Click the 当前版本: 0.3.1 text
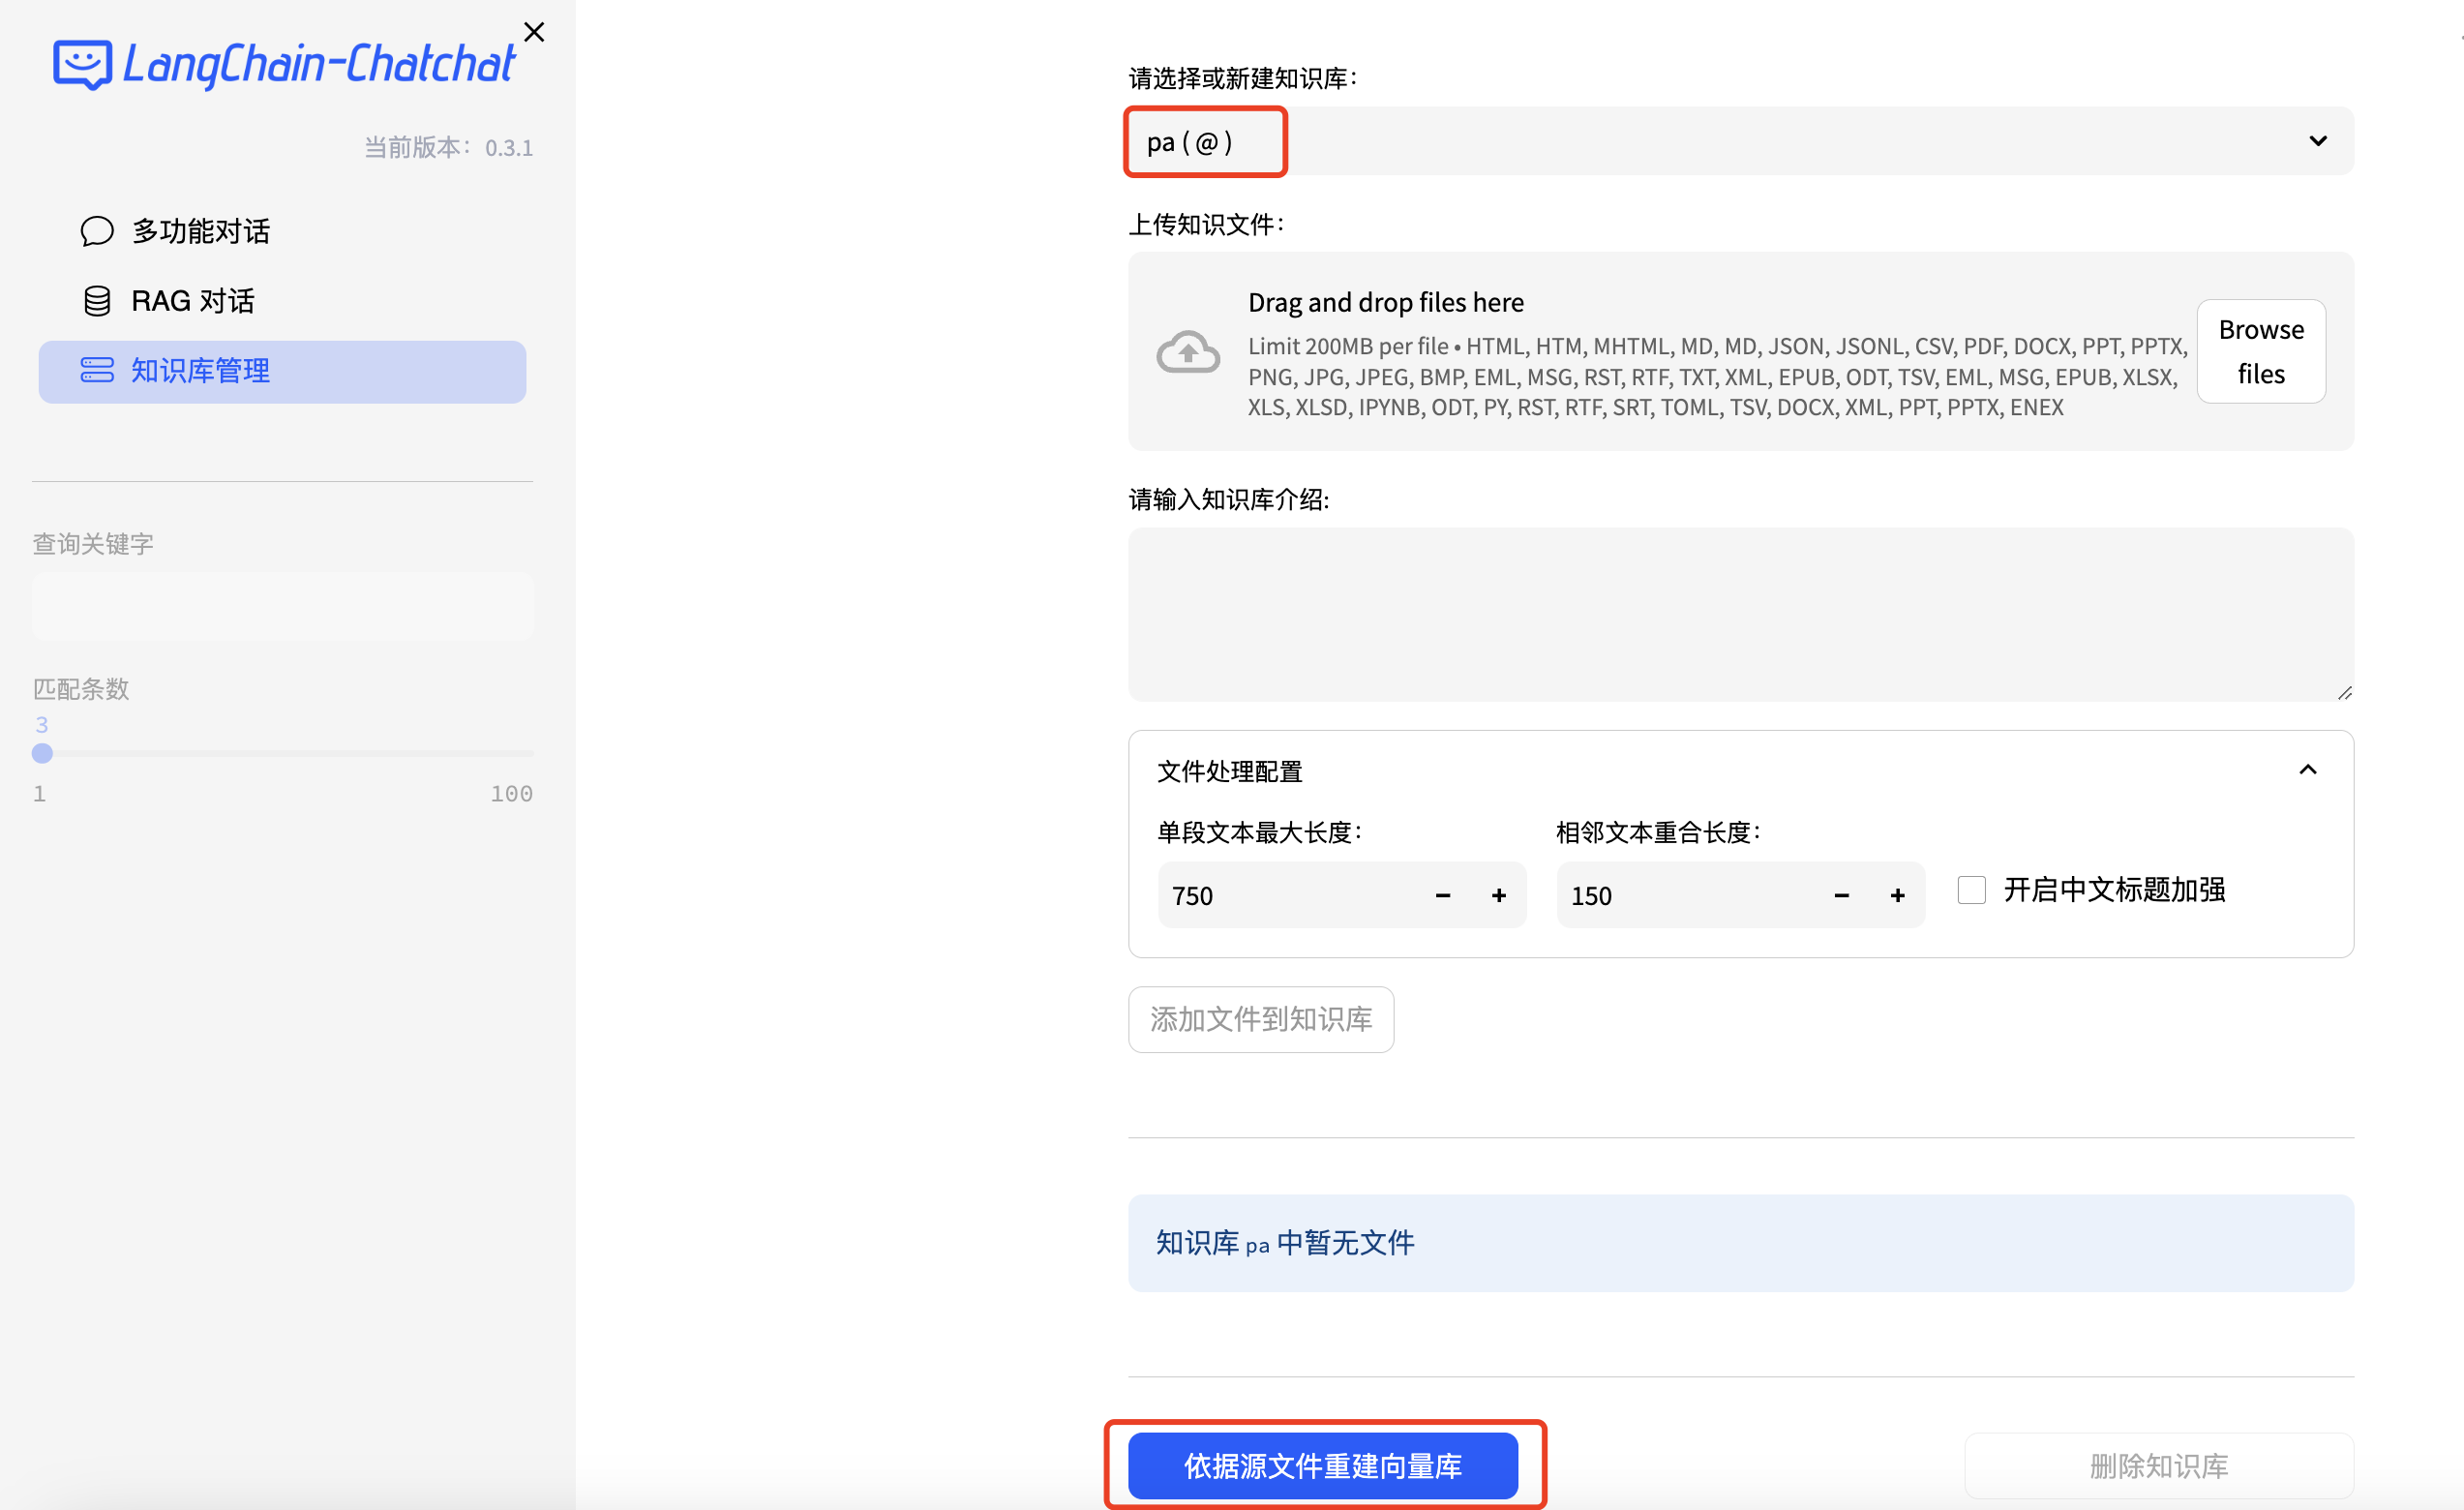This screenshot has height=1510, width=2464. pyautogui.click(x=448, y=148)
